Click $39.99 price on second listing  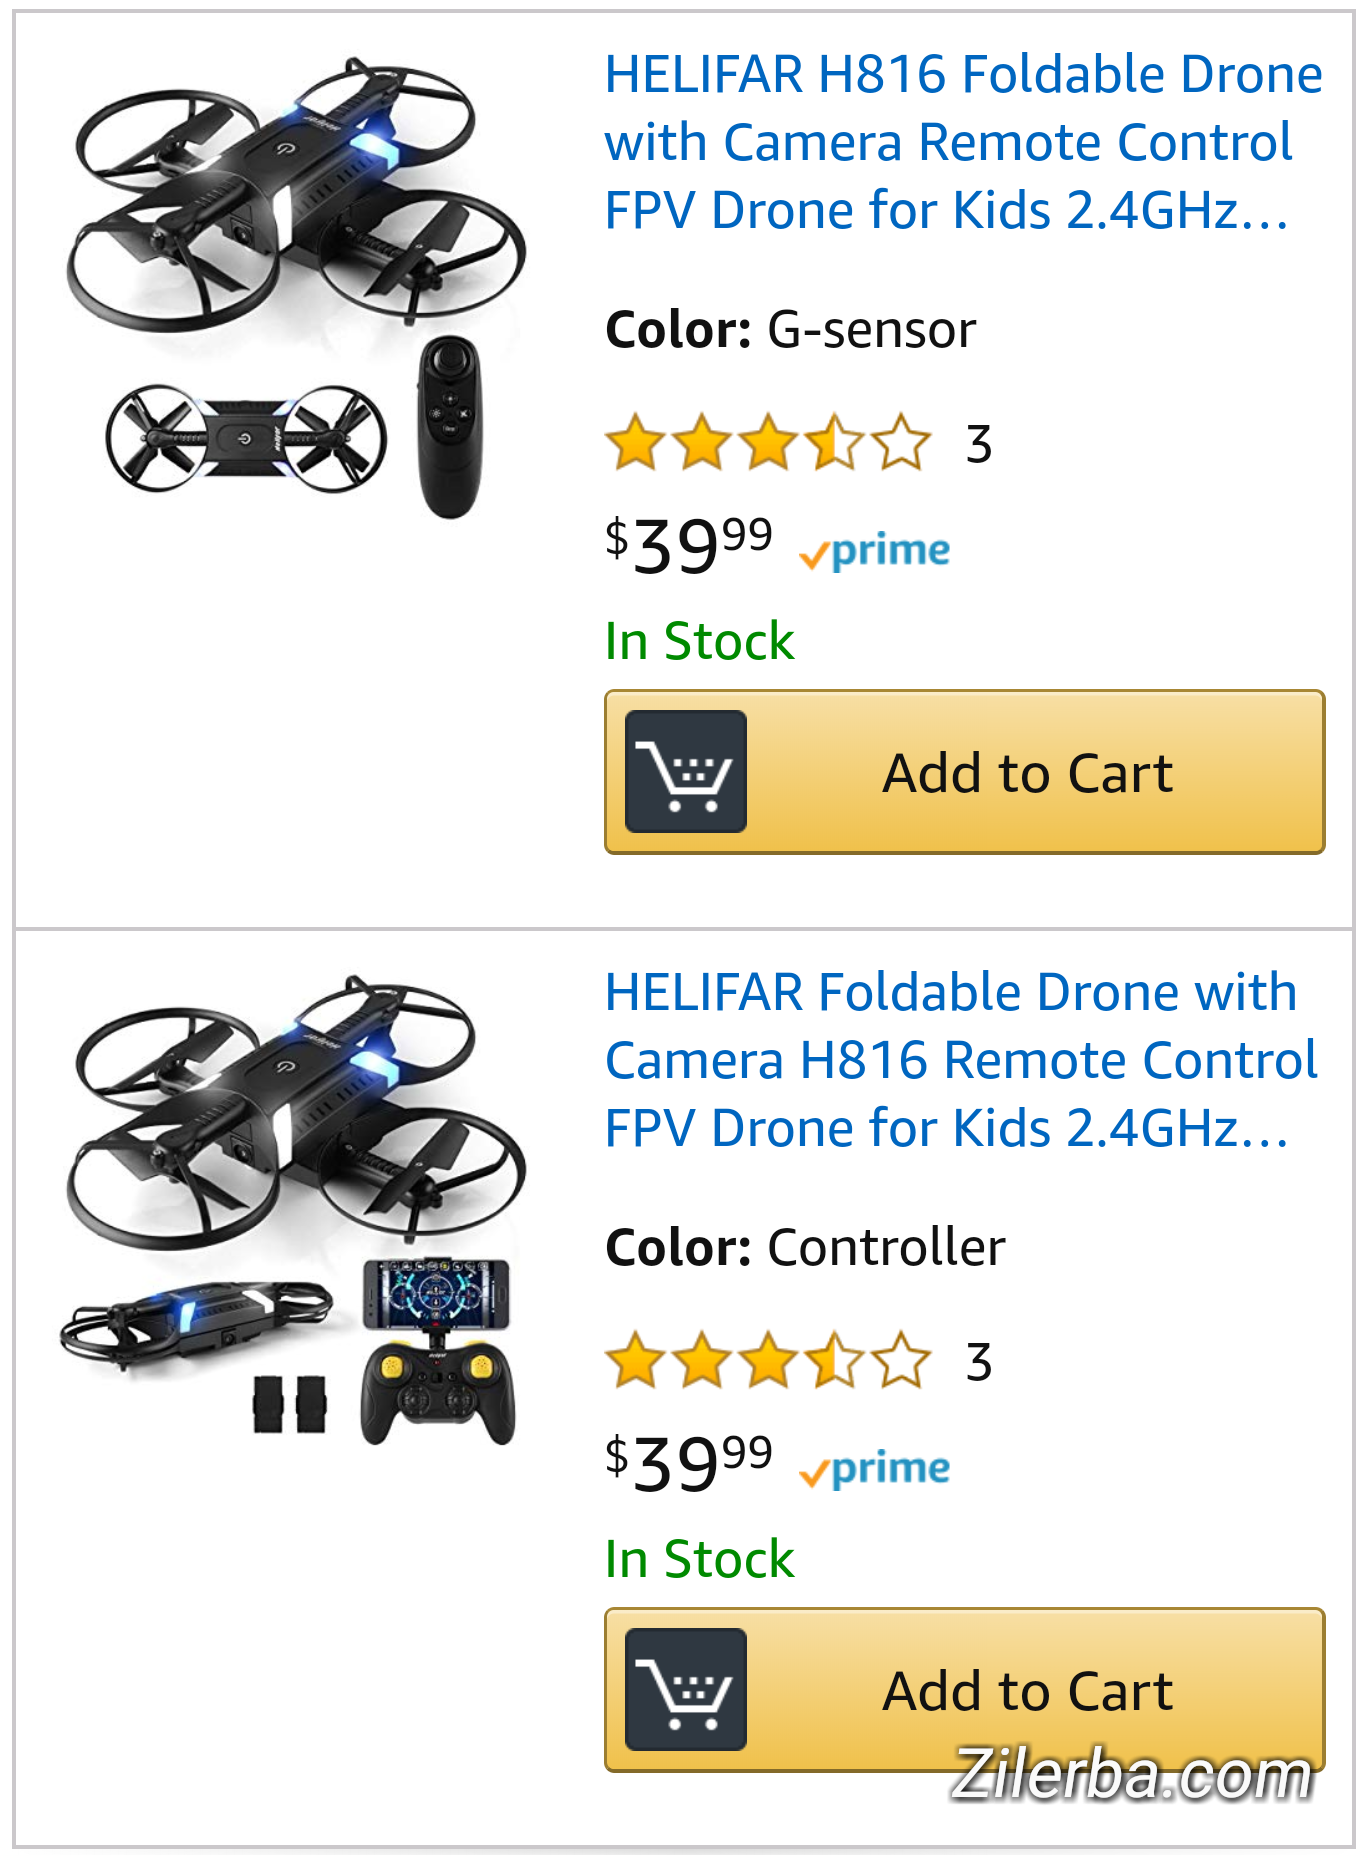[x=689, y=1463]
